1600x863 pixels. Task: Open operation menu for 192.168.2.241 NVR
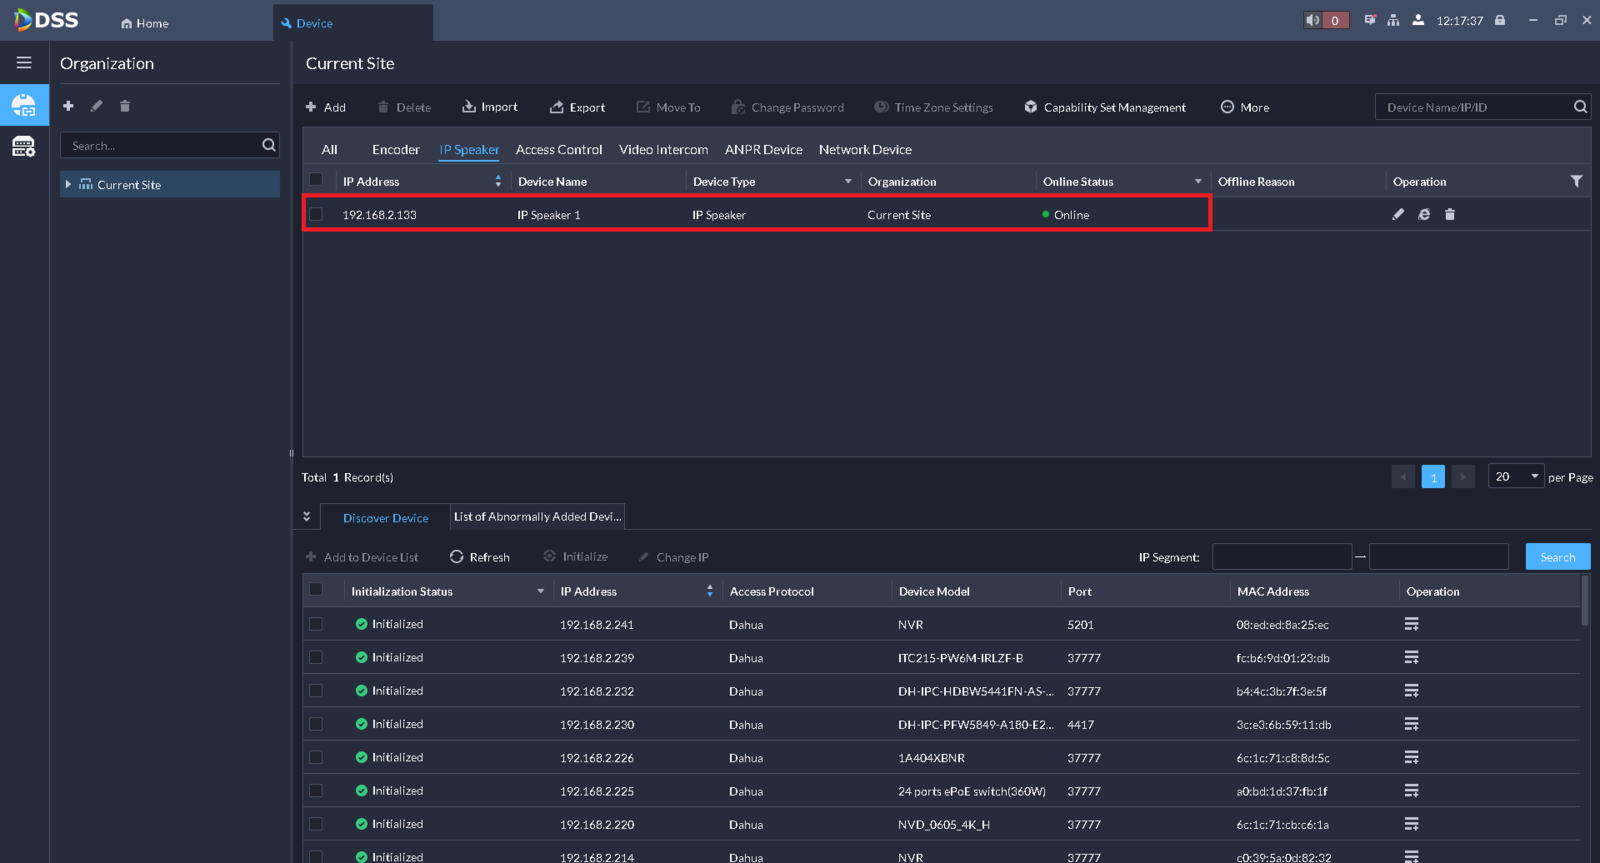pos(1411,624)
